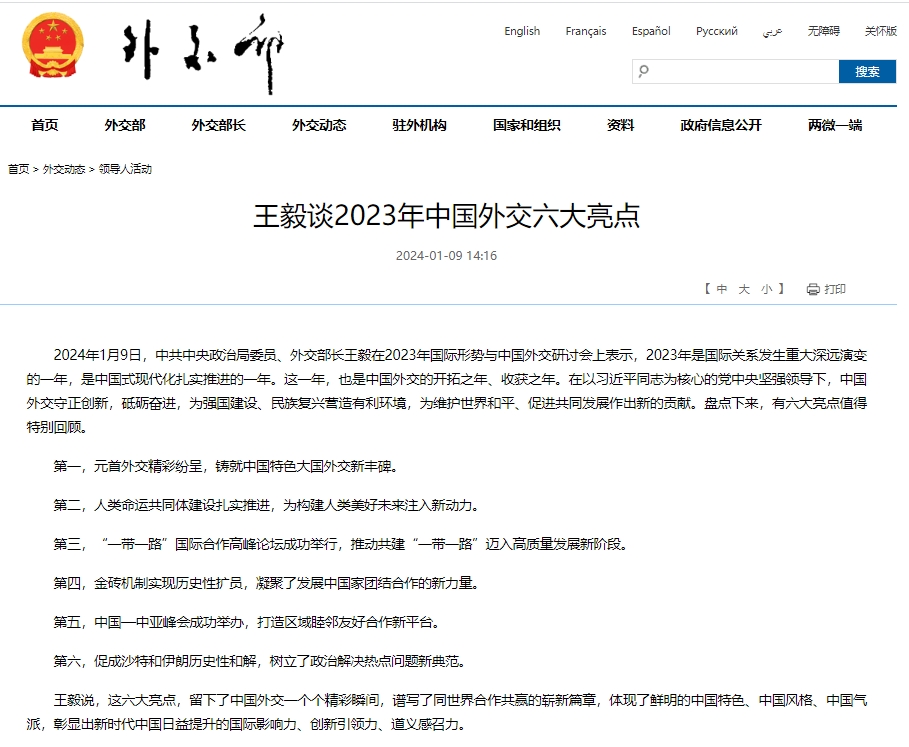Set font size to 小 (small)
Screen dimensions: 909x747
(x=766, y=289)
